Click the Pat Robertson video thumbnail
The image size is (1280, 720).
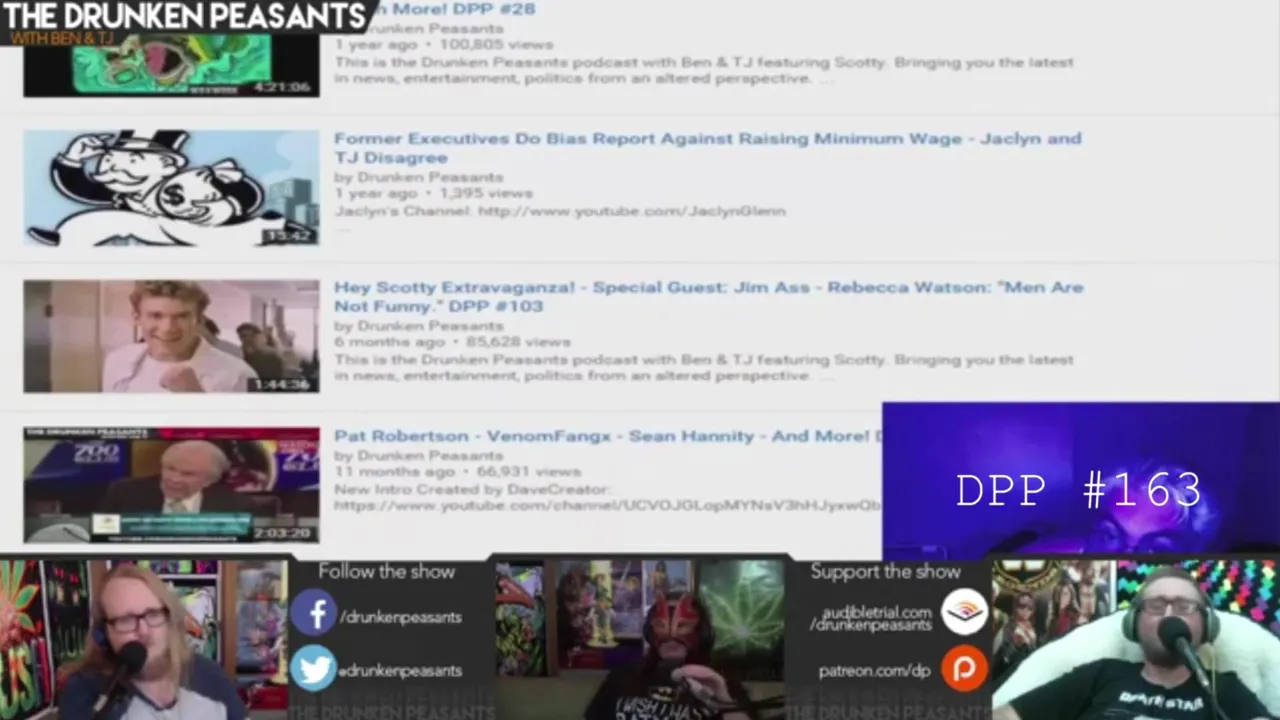pyautogui.click(x=171, y=485)
